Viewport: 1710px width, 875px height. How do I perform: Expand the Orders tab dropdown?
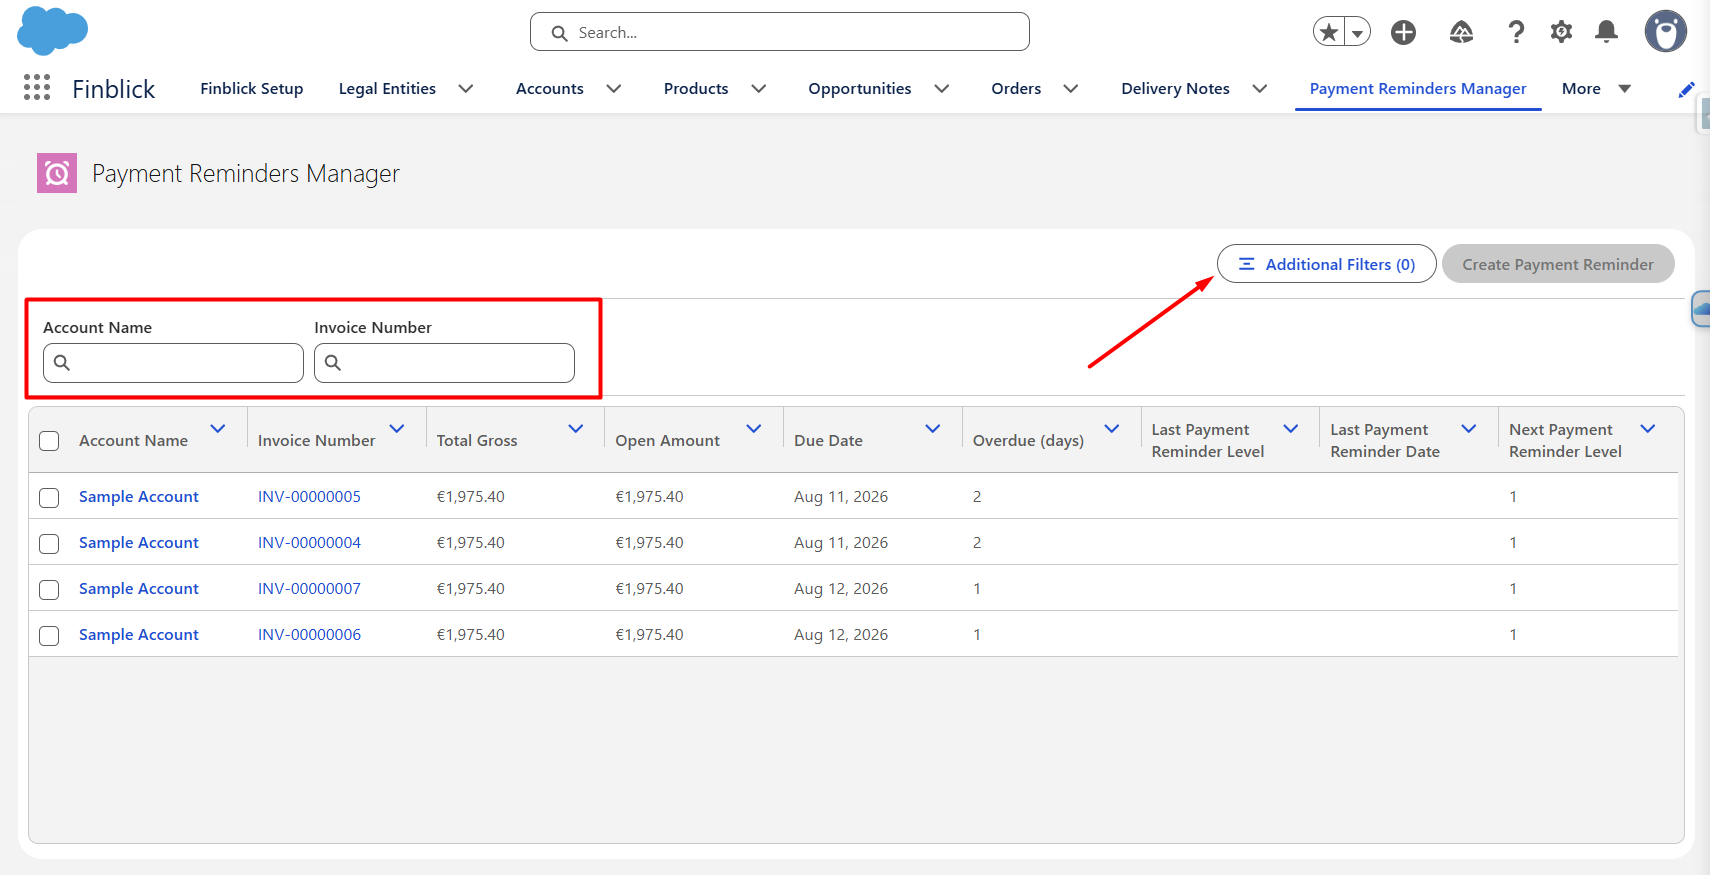[x=1071, y=89]
